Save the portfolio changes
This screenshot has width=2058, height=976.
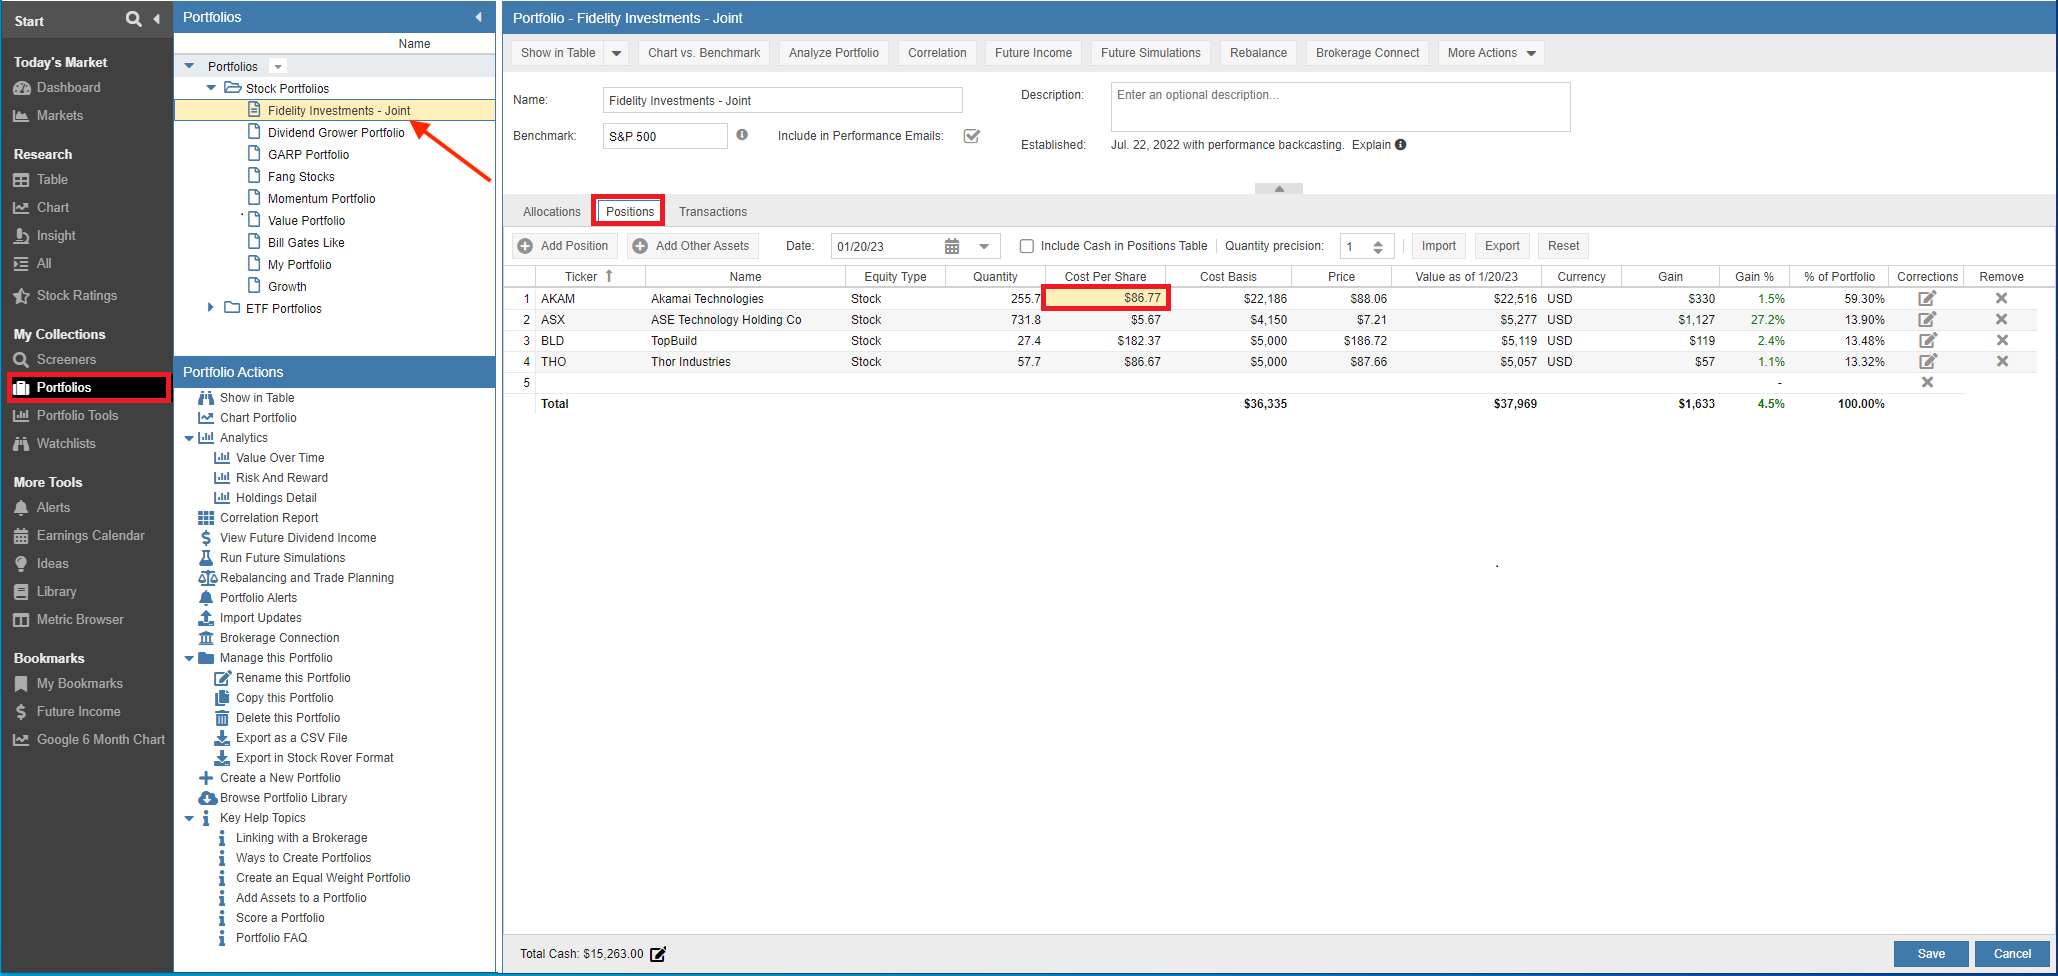[x=1931, y=954]
